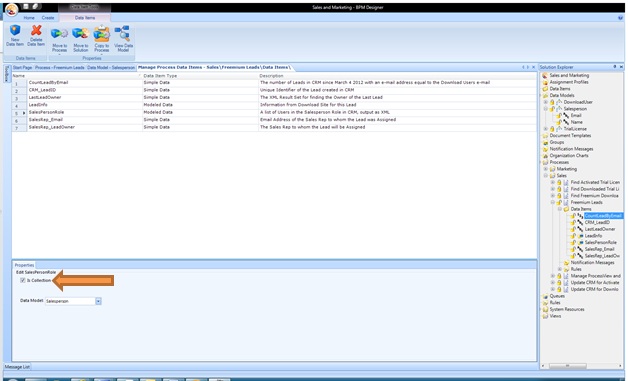The width and height of the screenshot is (628, 381).
Task: Sort grid by the Name column header
Action: click(77, 76)
